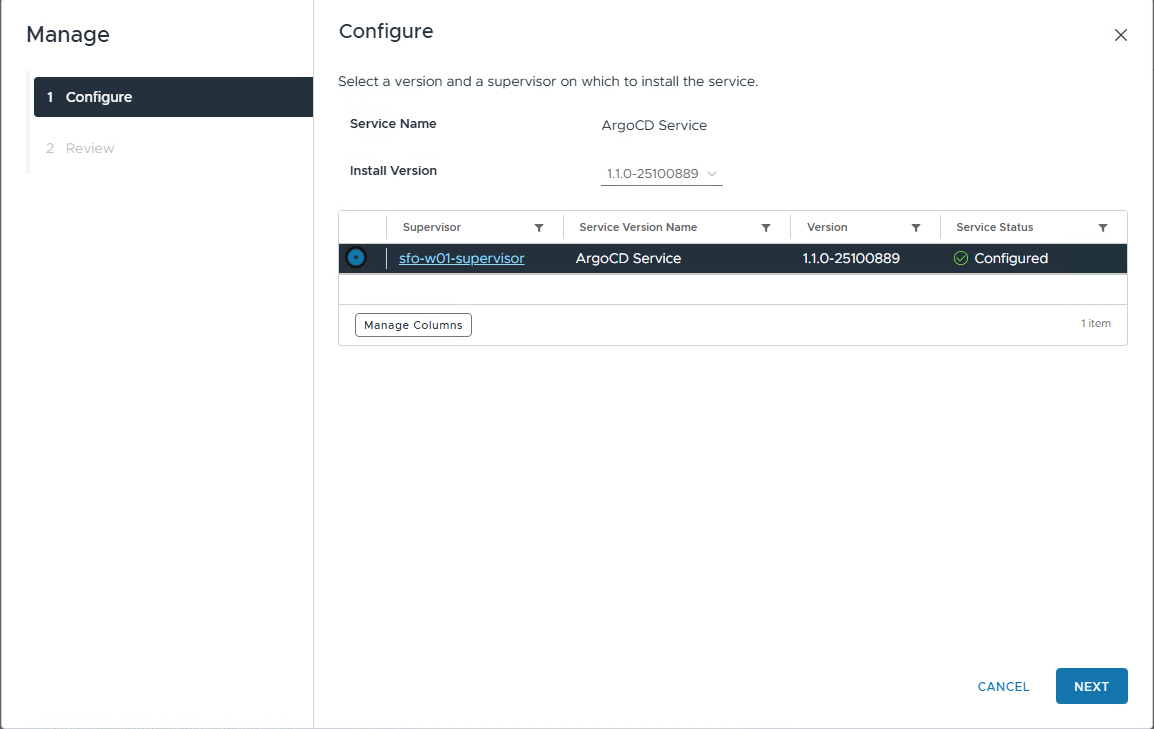The width and height of the screenshot is (1154, 729).
Task: Go to step 2 Review
Action: [90, 148]
